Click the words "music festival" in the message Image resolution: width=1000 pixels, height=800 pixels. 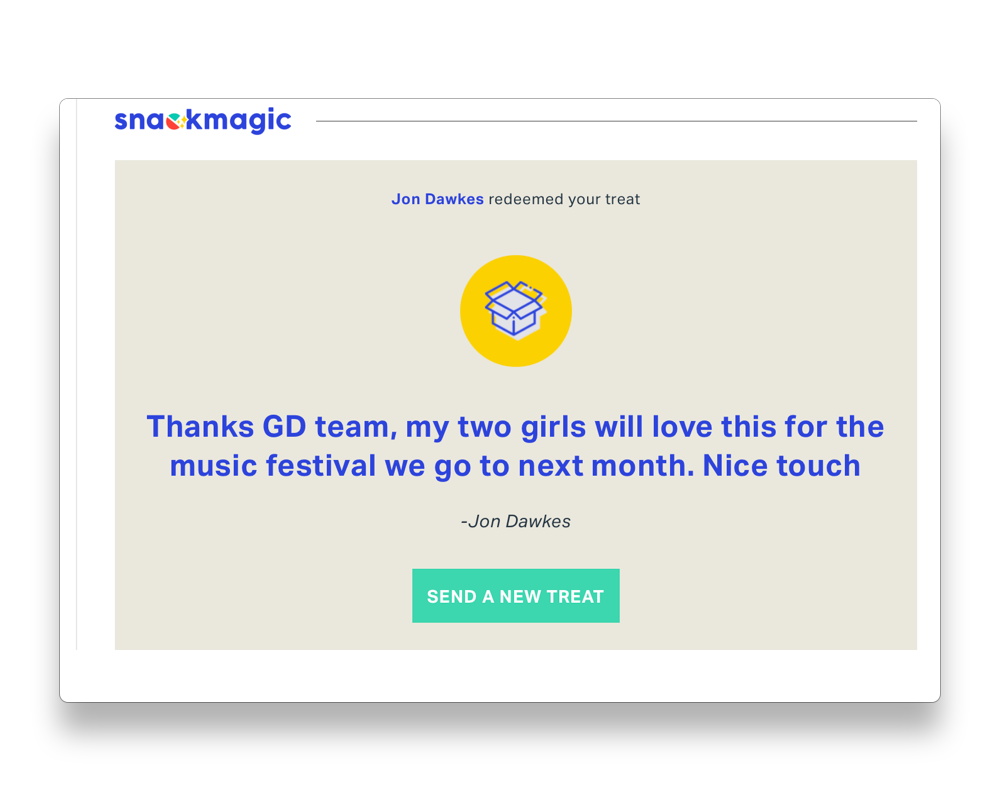click(x=273, y=466)
